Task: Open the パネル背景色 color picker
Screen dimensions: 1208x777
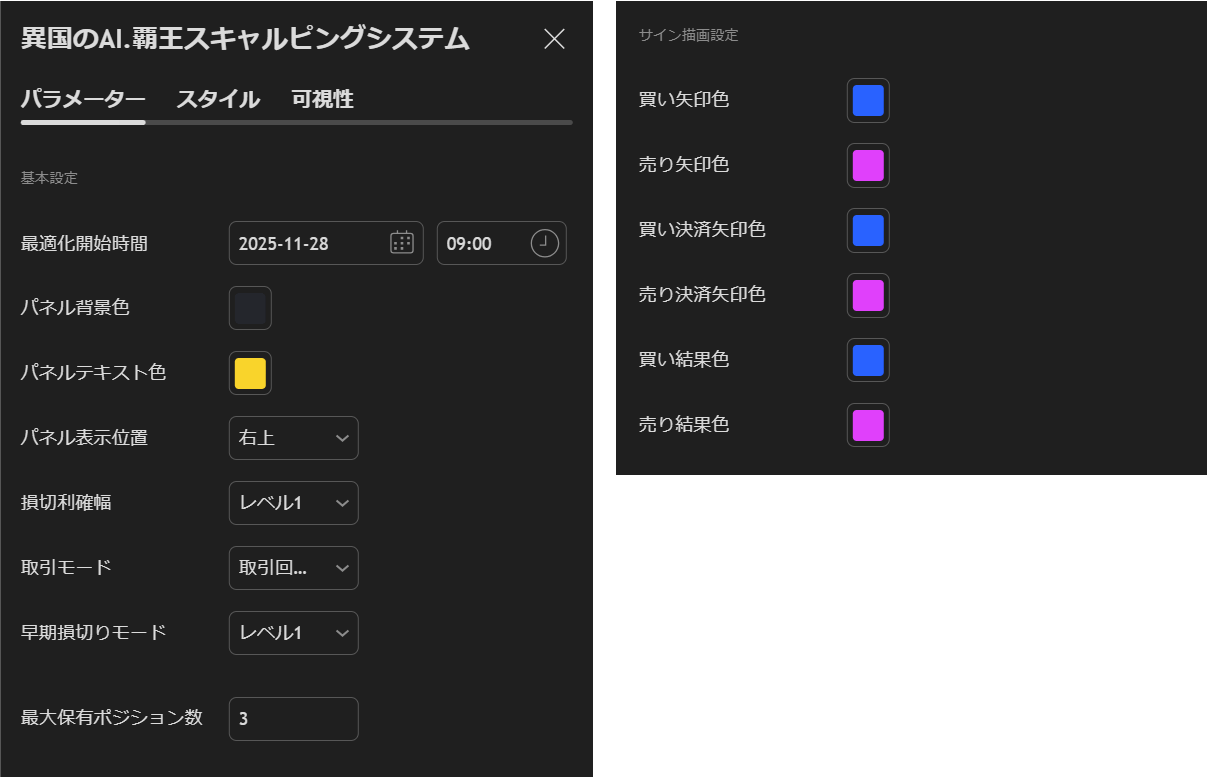Action: pyautogui.click(x=250, y=308)
